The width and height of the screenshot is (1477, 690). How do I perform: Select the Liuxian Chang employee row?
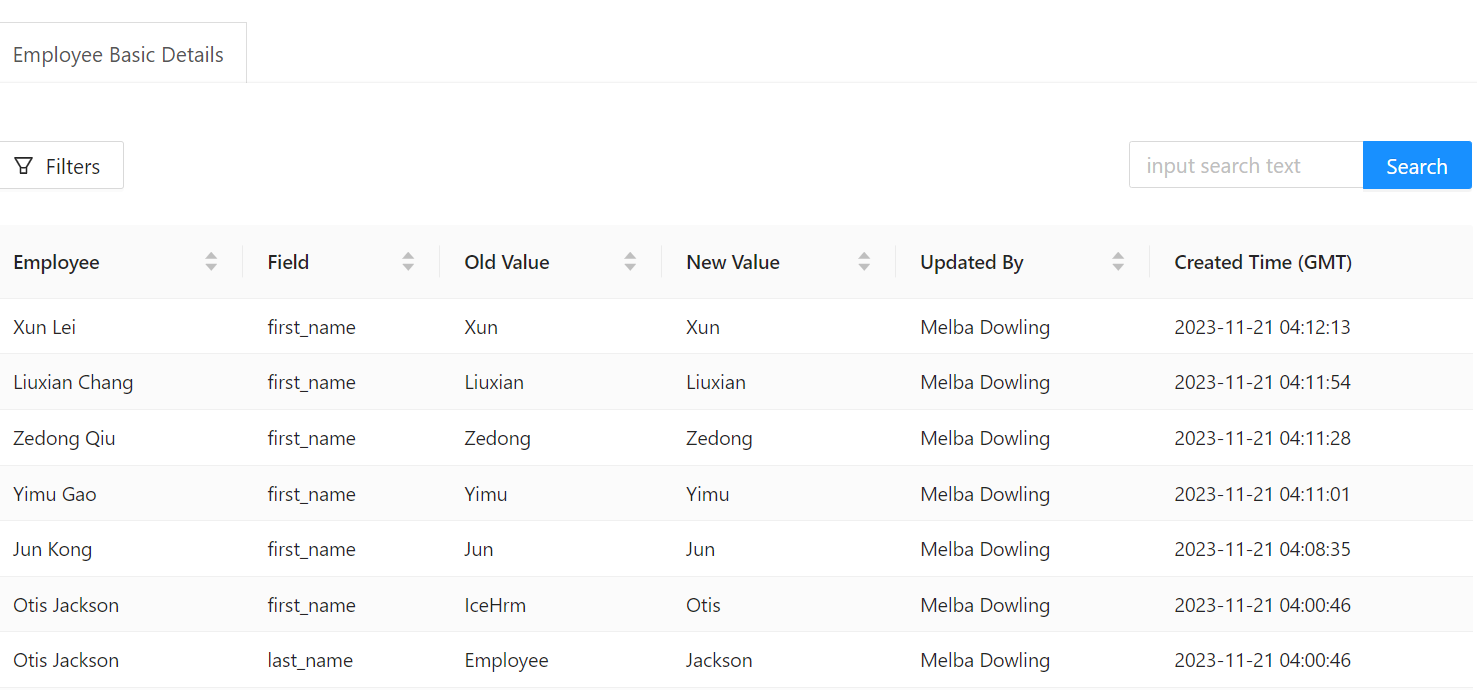coord(73,382)
